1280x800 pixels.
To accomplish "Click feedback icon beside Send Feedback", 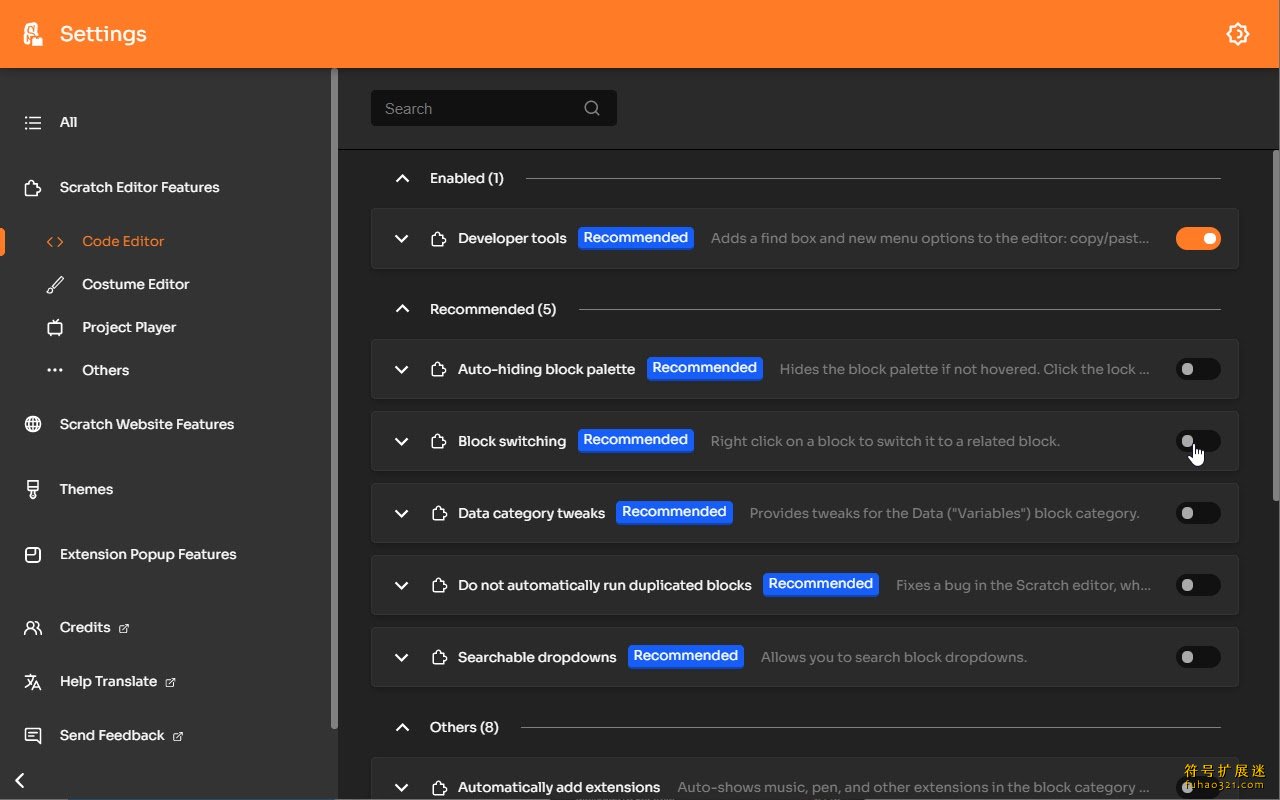I will click(33, 736).
